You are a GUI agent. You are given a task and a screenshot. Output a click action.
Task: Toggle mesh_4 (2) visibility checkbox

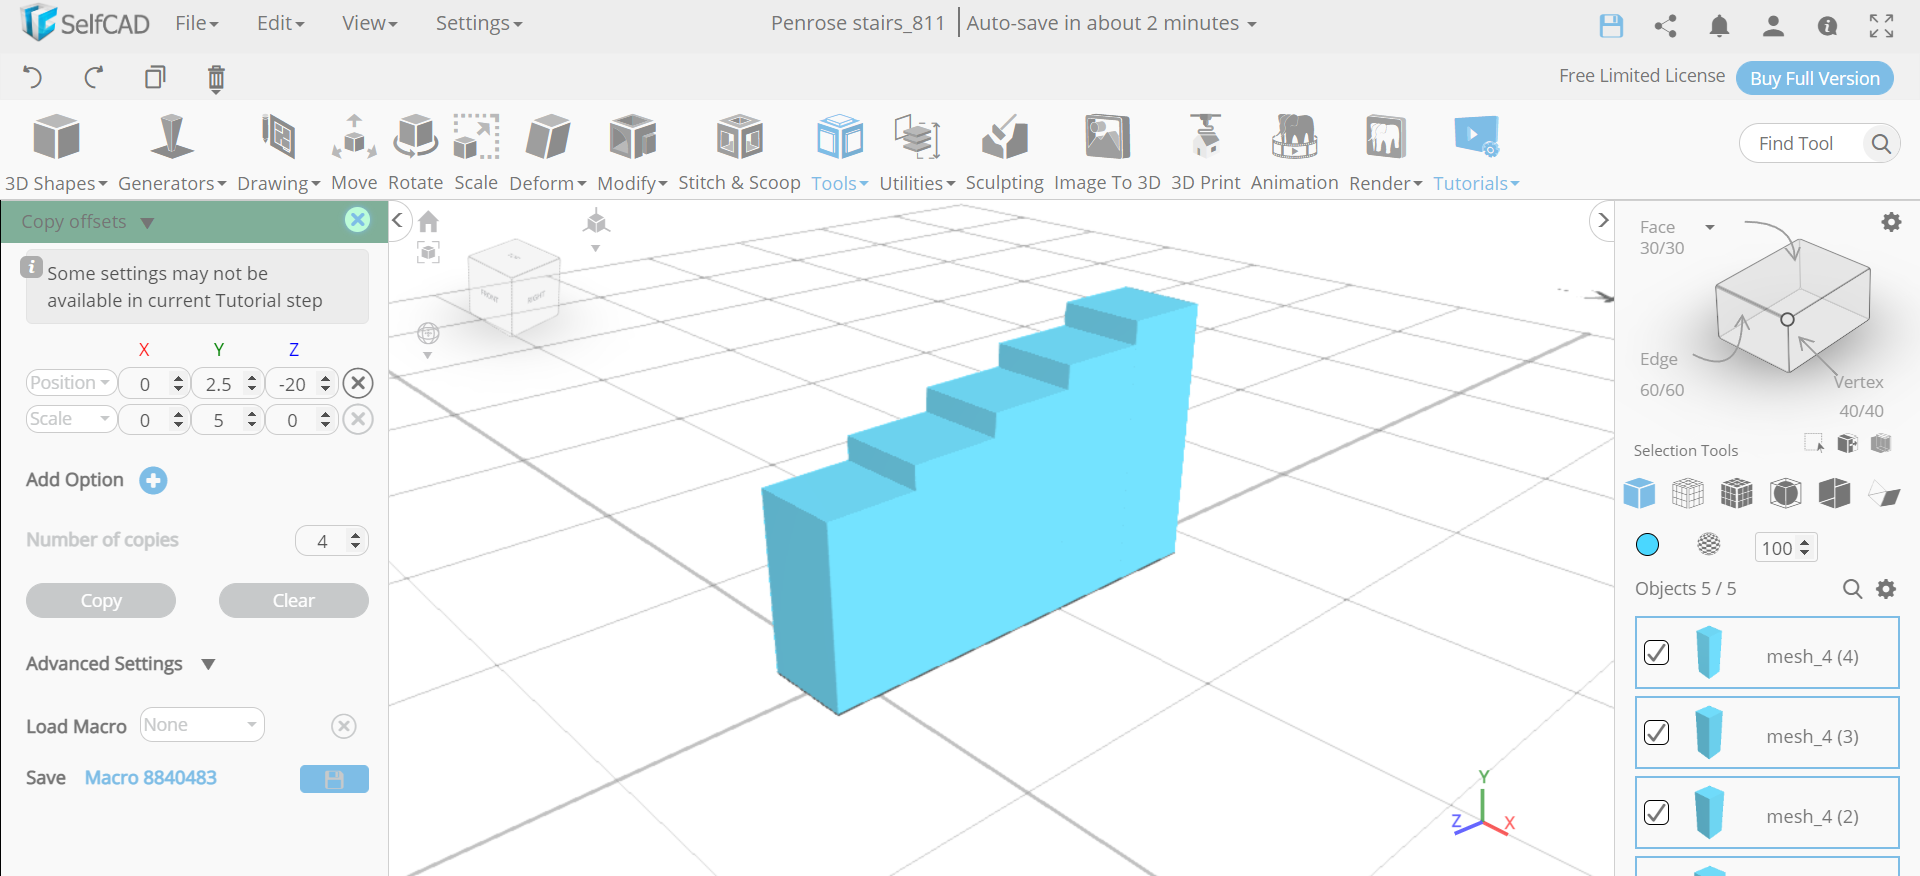pyautogui.click(x=1657, y=812)
